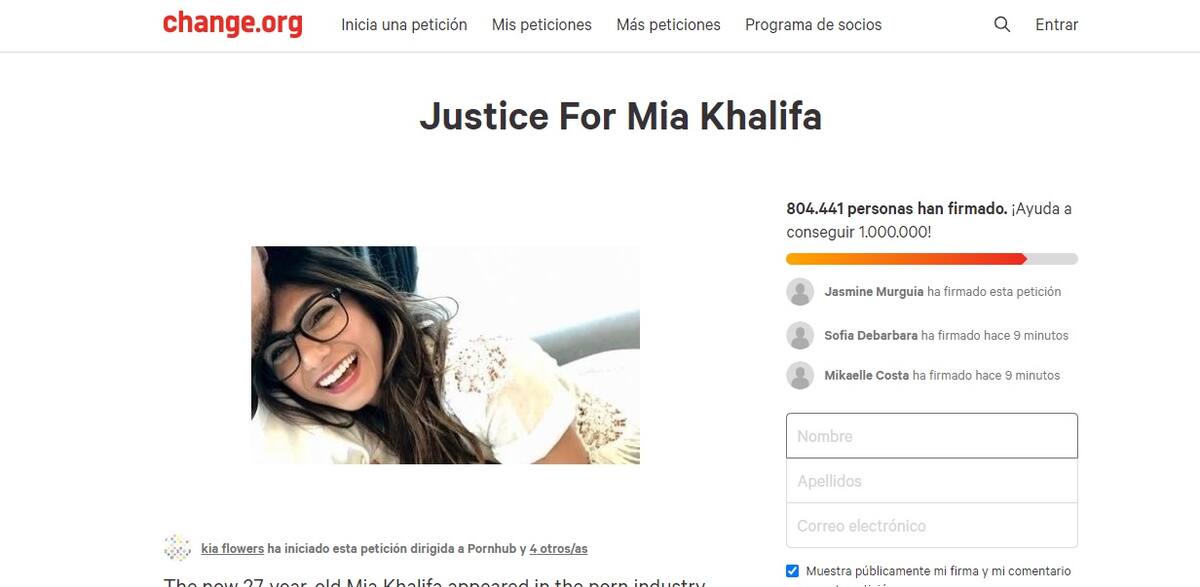The height and width of the screenshot is (587, 1200).
Task: Open the kia flowers author link
Action: pyautogui.click(x=232, y=548)
